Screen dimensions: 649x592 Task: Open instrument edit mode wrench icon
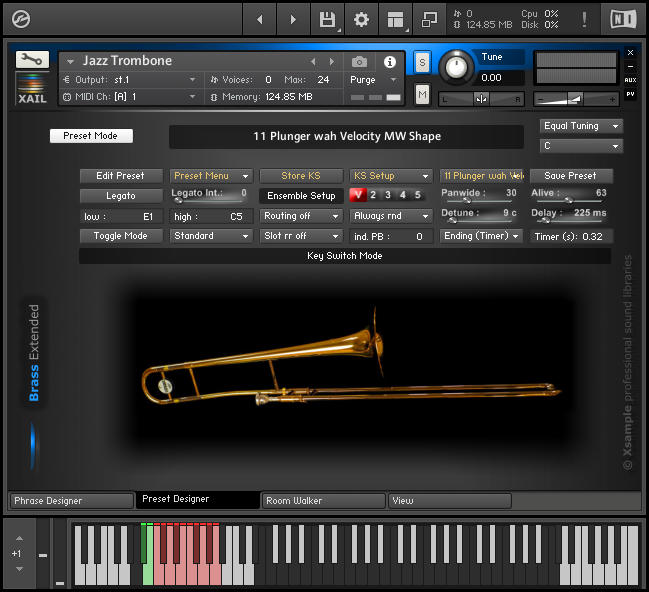[32, 60]
